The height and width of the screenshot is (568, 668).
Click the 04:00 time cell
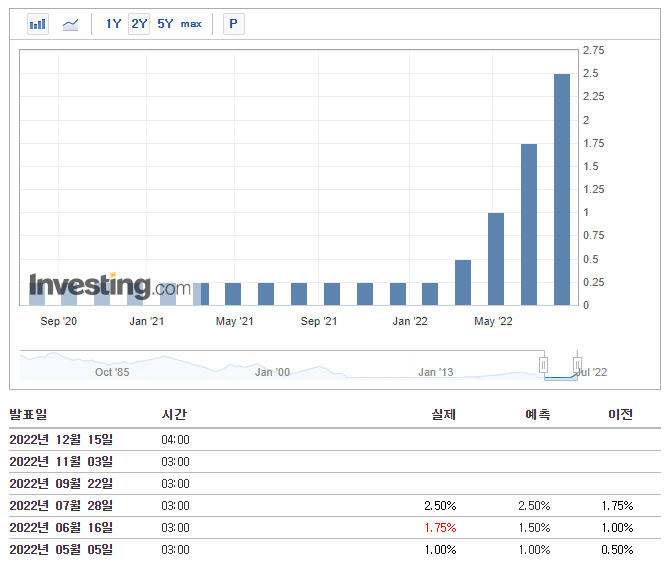(x=175, y=440)
